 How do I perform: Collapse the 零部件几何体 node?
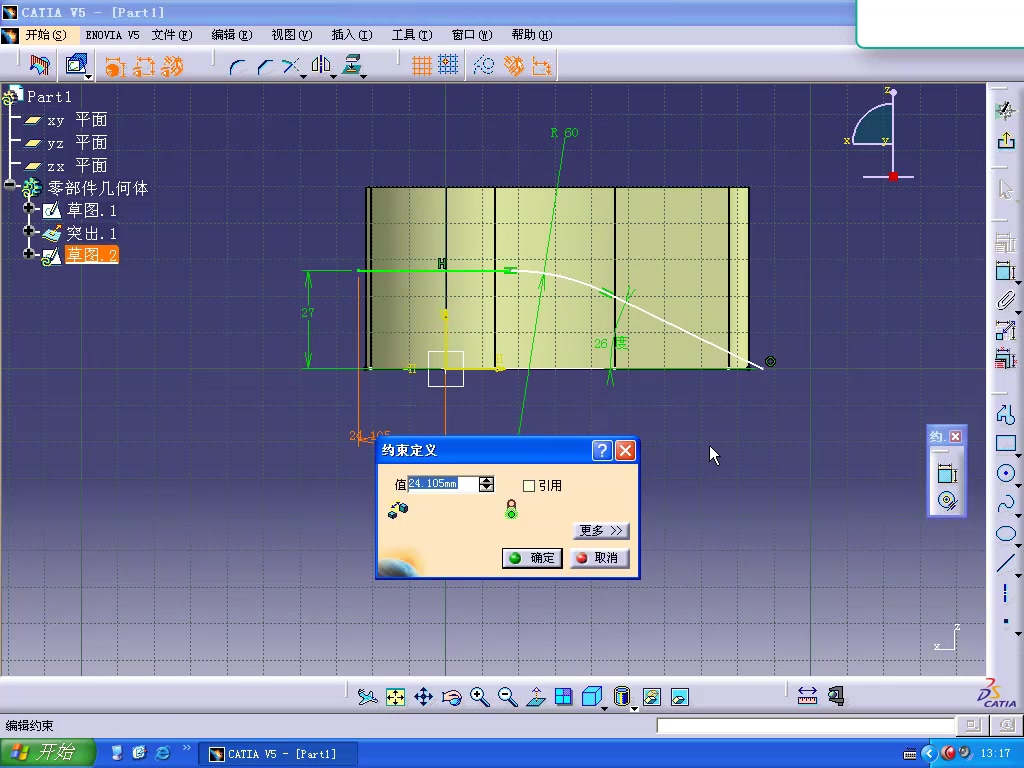[9, 185]
